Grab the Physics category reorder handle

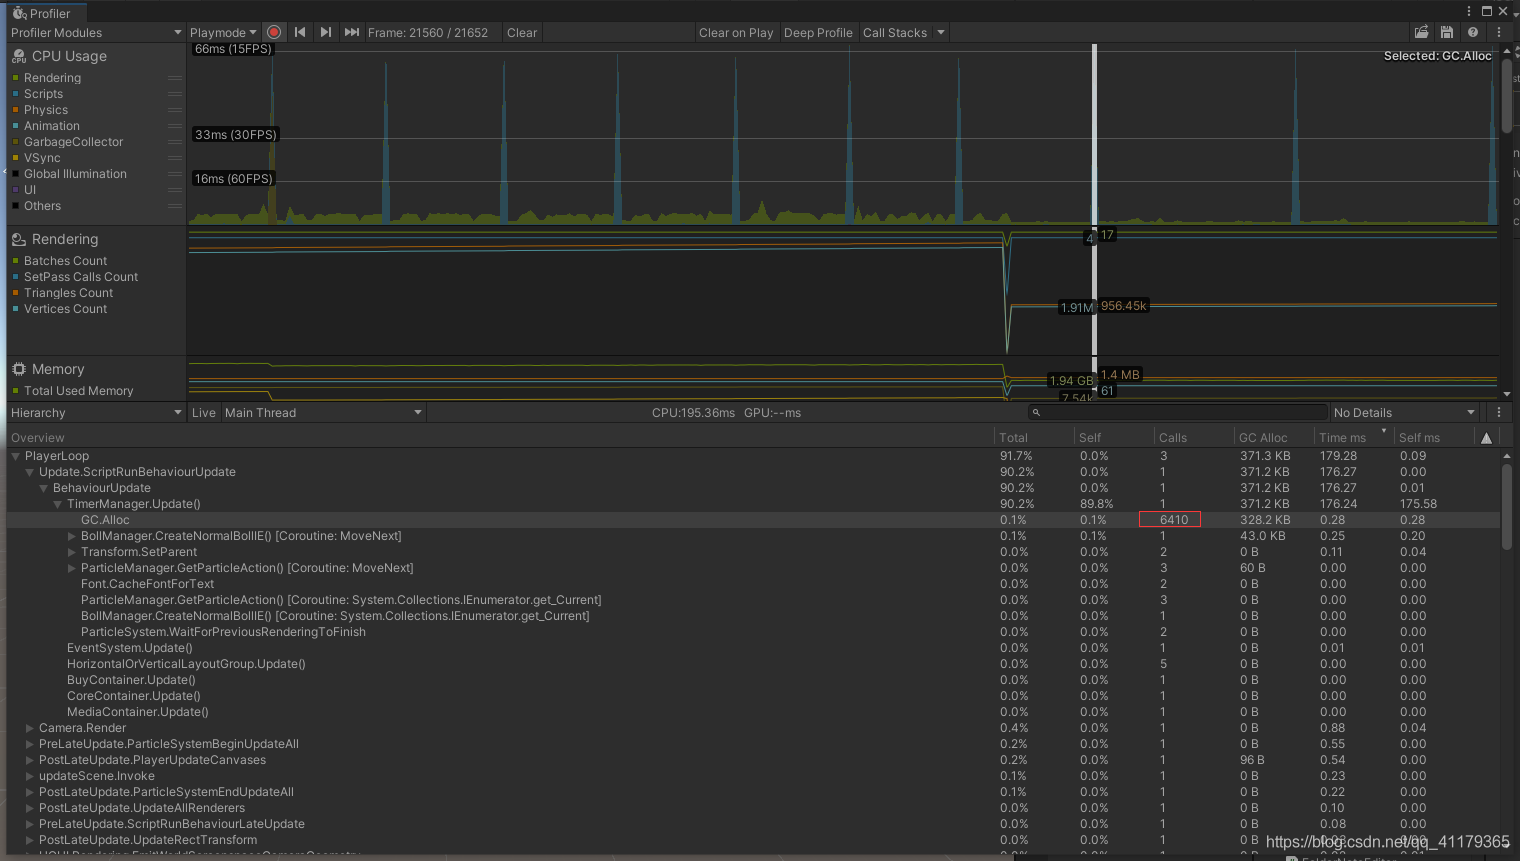coord(175,110)
